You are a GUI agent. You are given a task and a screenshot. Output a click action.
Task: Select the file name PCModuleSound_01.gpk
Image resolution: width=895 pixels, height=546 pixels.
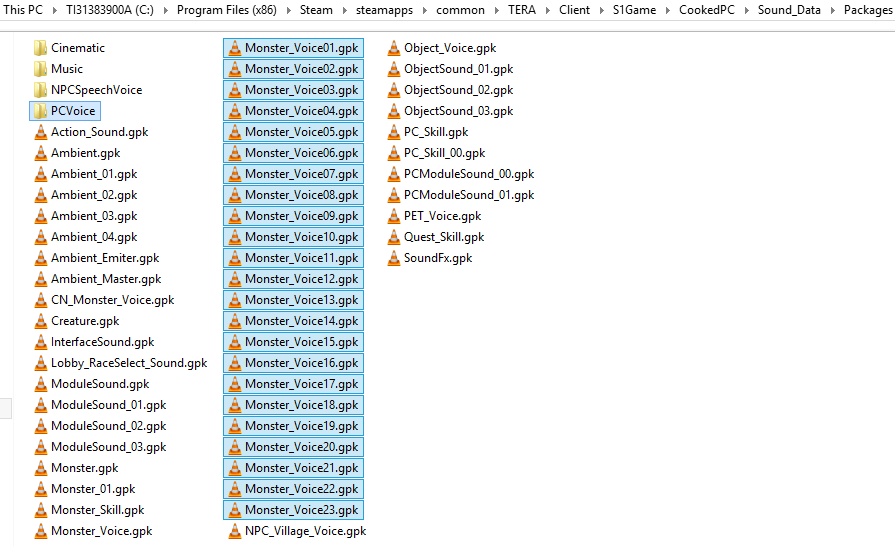pyautogui.click(x=469, y=195)
